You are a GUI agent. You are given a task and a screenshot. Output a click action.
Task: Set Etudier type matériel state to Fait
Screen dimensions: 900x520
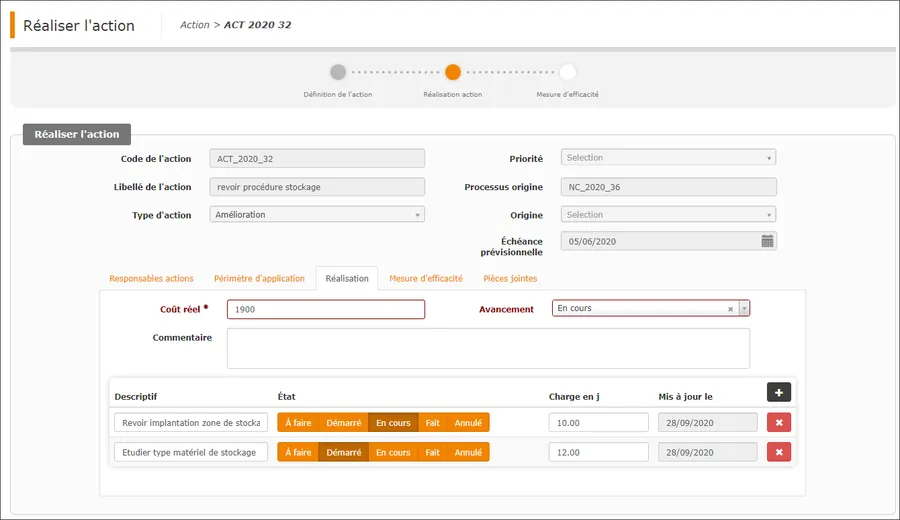tap(432, 452)
